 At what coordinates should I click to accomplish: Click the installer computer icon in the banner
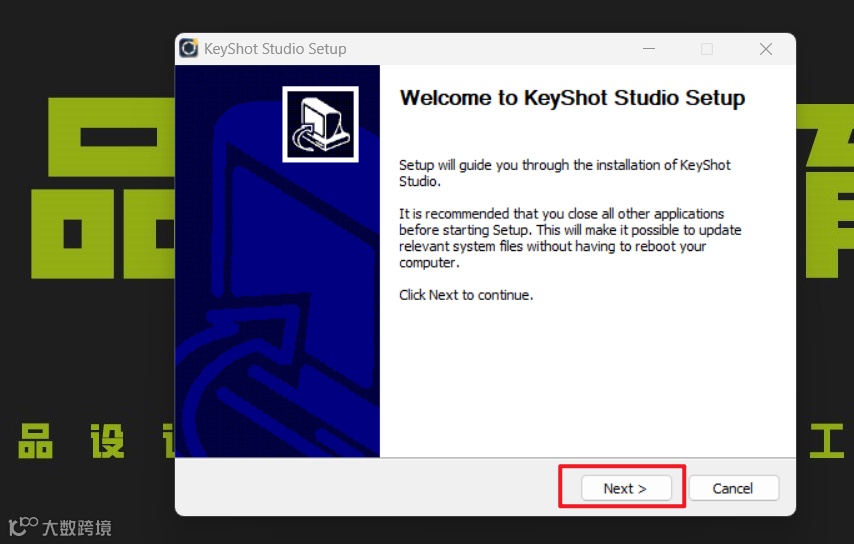320,124
